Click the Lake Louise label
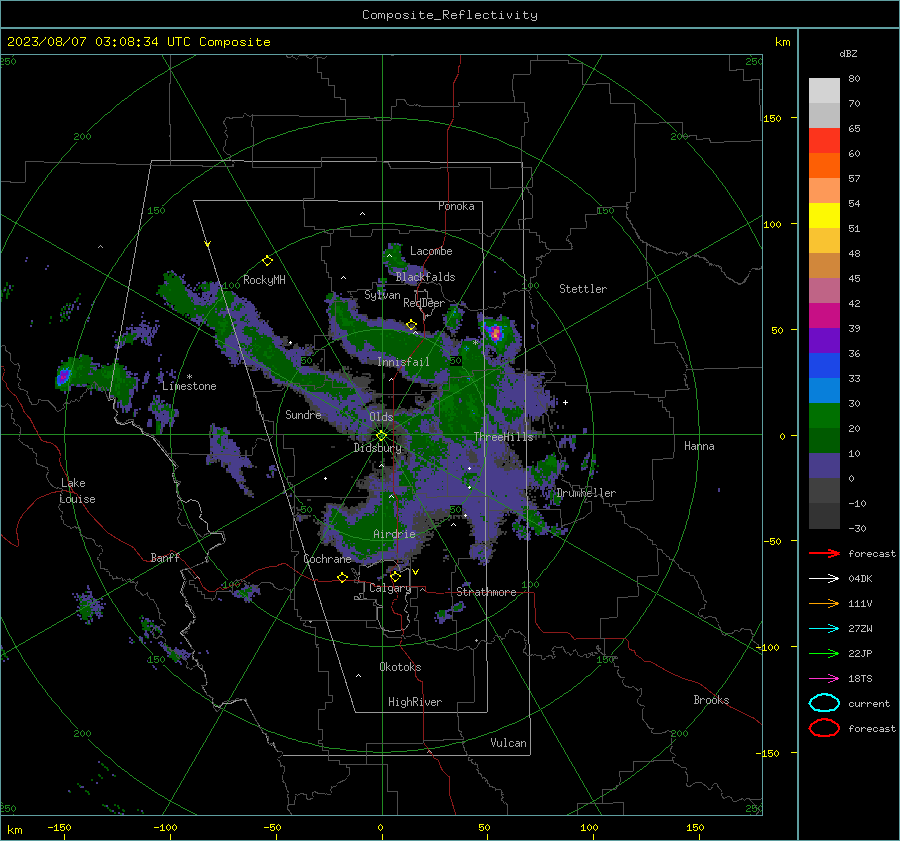The width and height of the screenshot is (900, 841). [77, 491]
